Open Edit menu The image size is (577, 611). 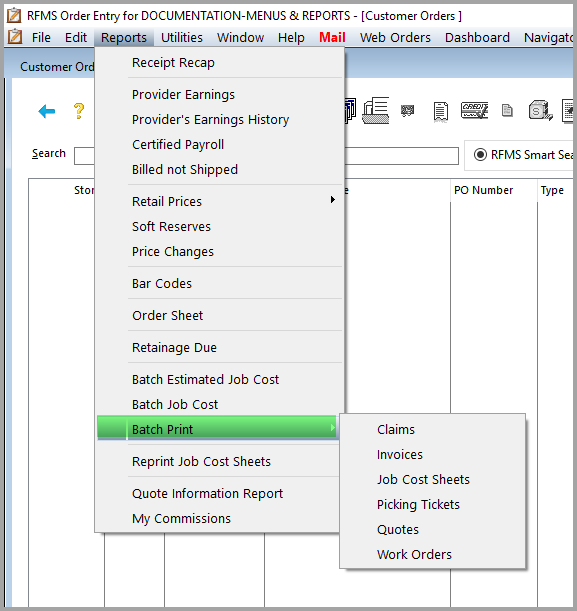[76, 37]
